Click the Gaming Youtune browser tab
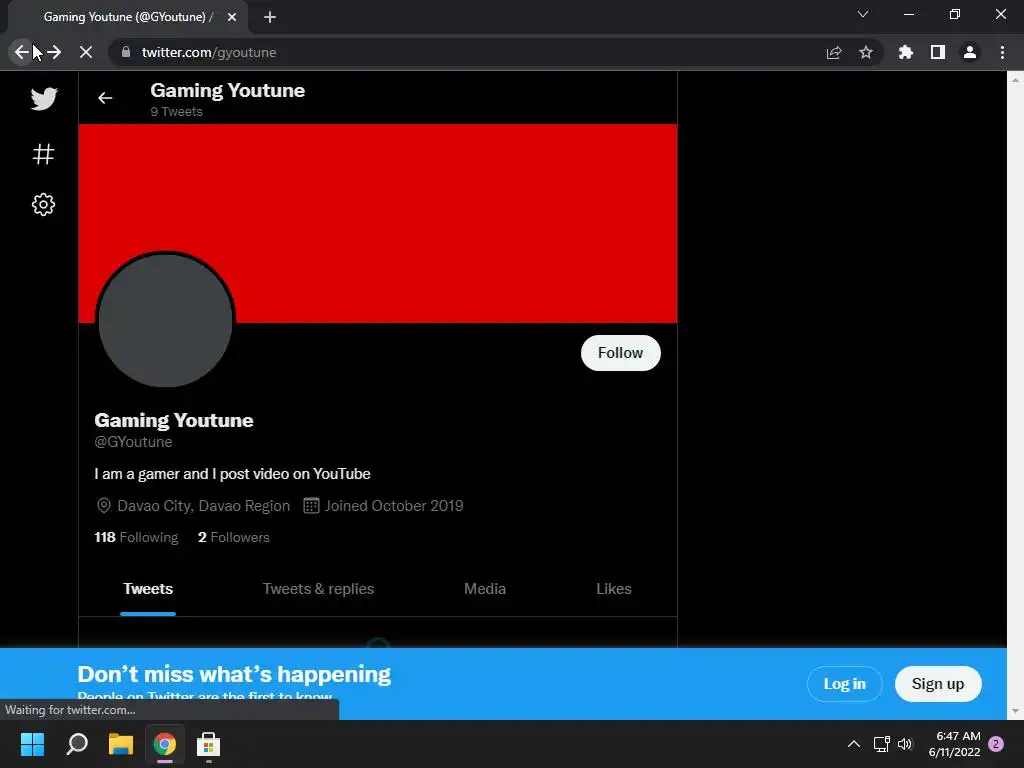Viewport: 1024px width, 768px height. click(127, 18)
